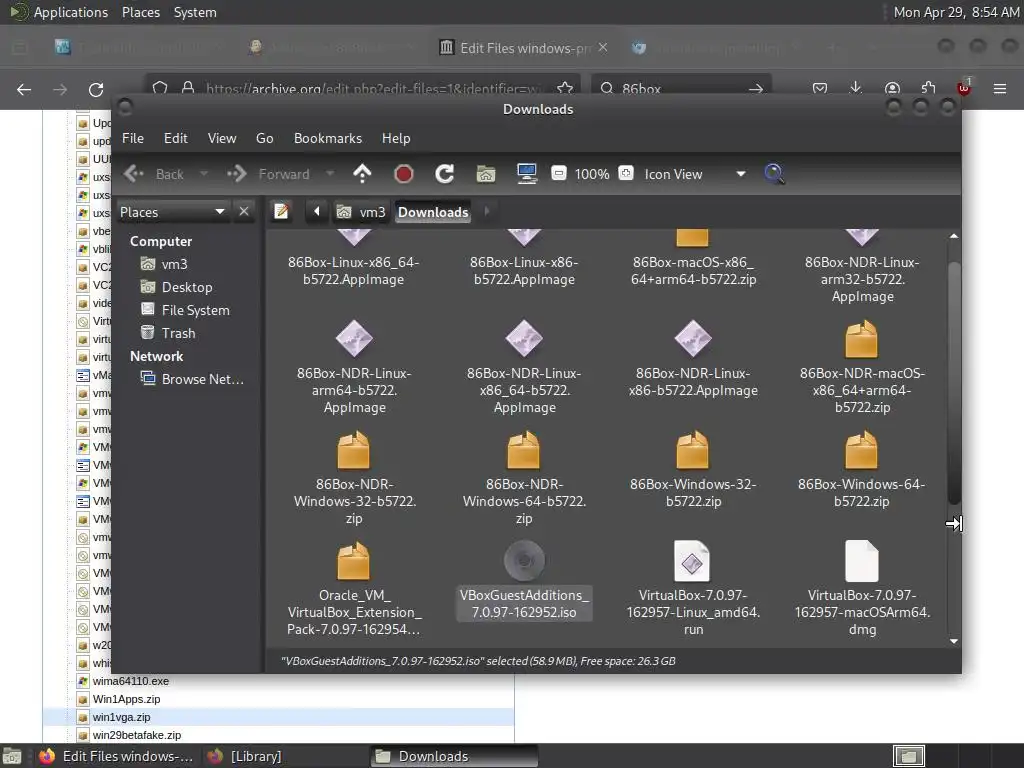1024x768 pixels.
Task: Click Win1Apps.zip in Firefox file list
Action: (x=126, y=699)
